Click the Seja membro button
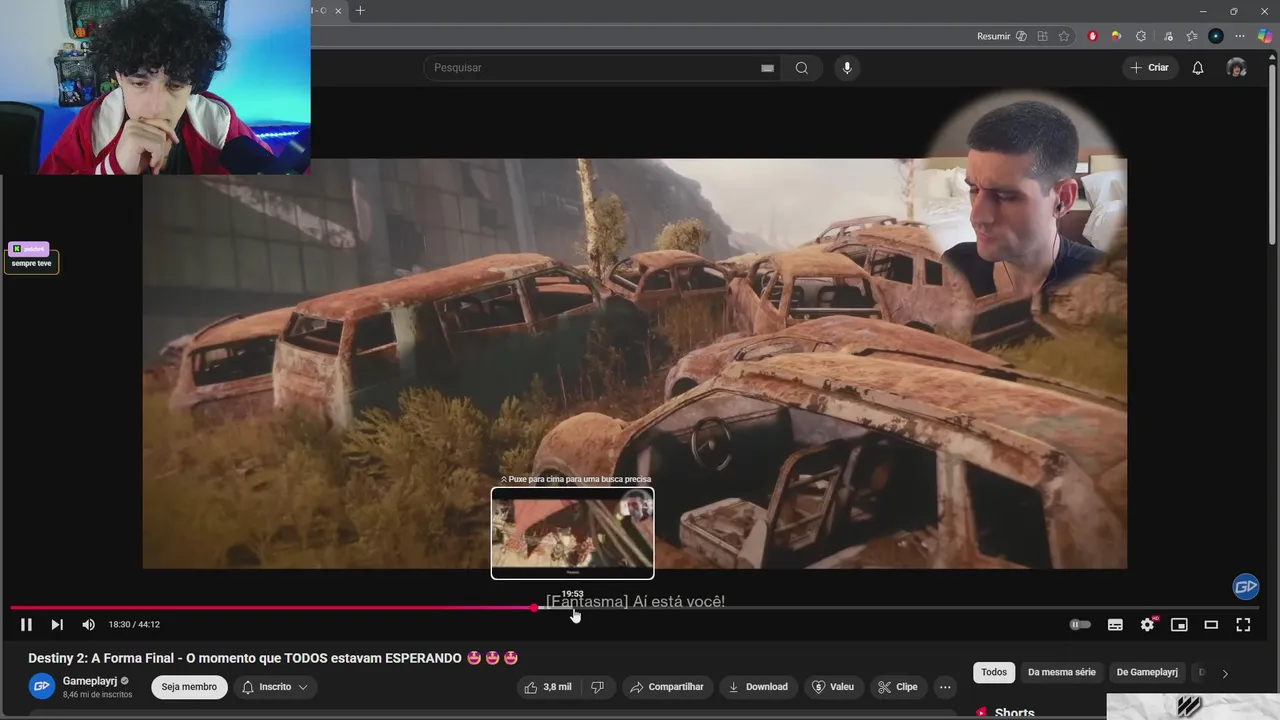The height and width of the screenshot is (720, 1280). click(x=188, y=687)
